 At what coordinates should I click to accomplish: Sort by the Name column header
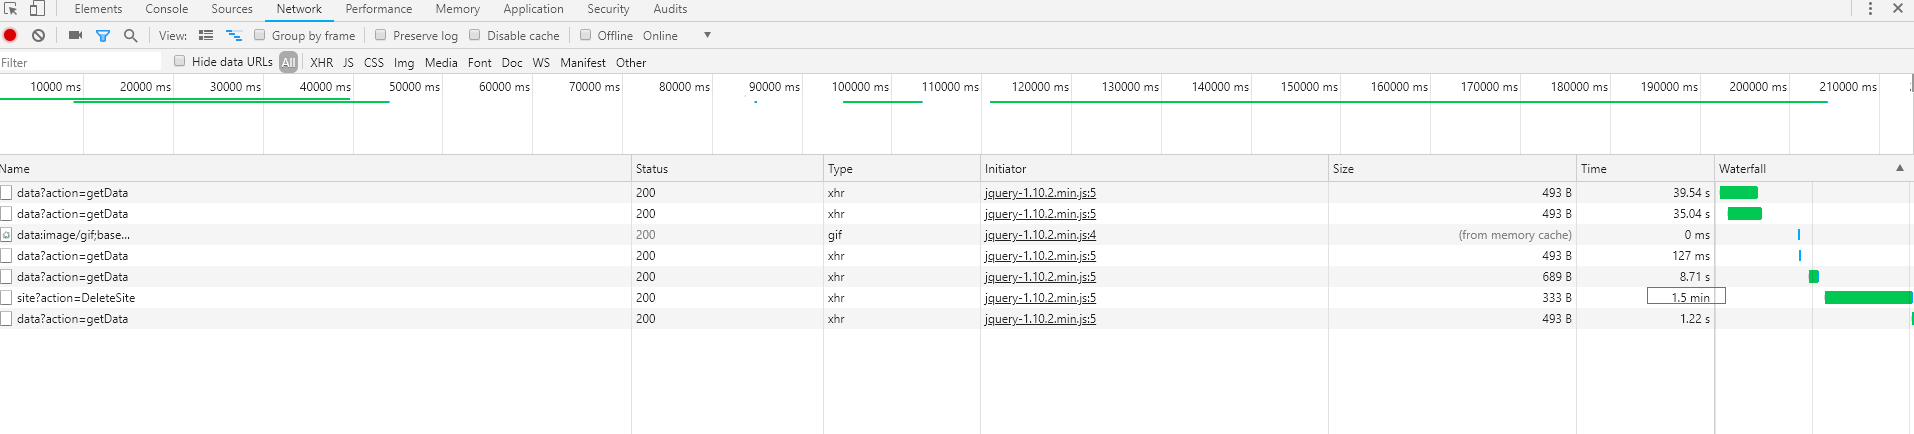coord(315,168)
